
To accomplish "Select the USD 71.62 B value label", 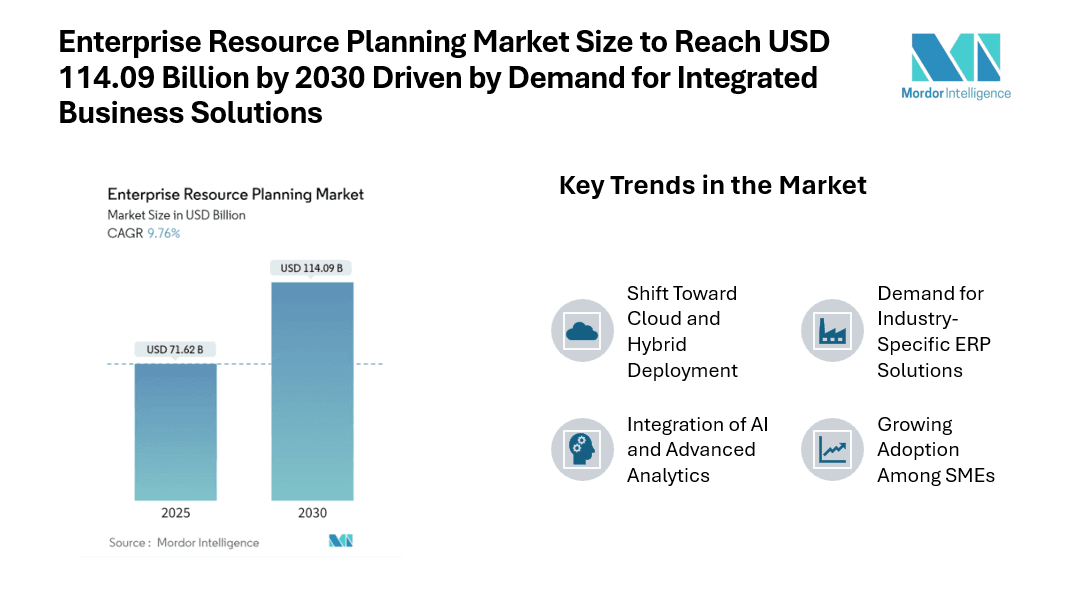I will (x=175, y=350).
